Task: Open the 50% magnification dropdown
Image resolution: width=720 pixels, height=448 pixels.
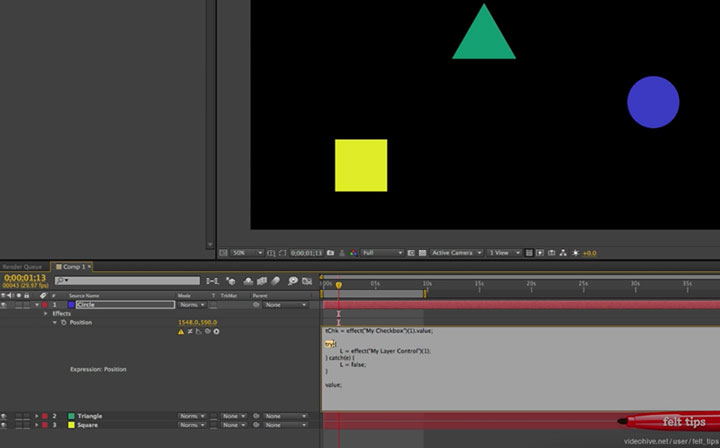Action: [247, 253]
